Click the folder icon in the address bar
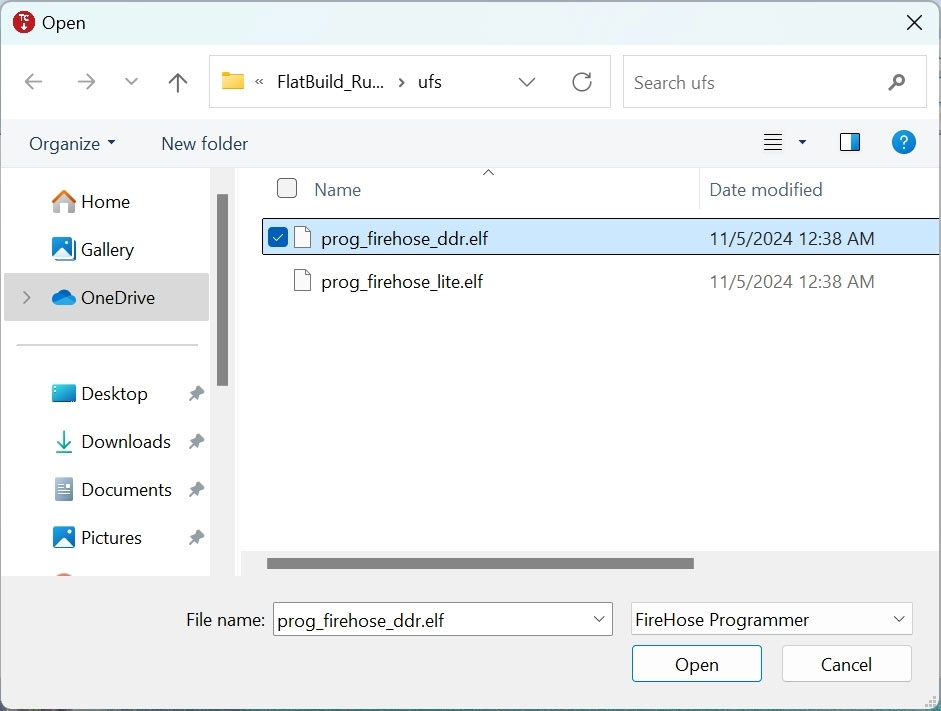Image resolution: width=941 pixels, height=711 pixels. pyautogui.click(x=233, y=80)
